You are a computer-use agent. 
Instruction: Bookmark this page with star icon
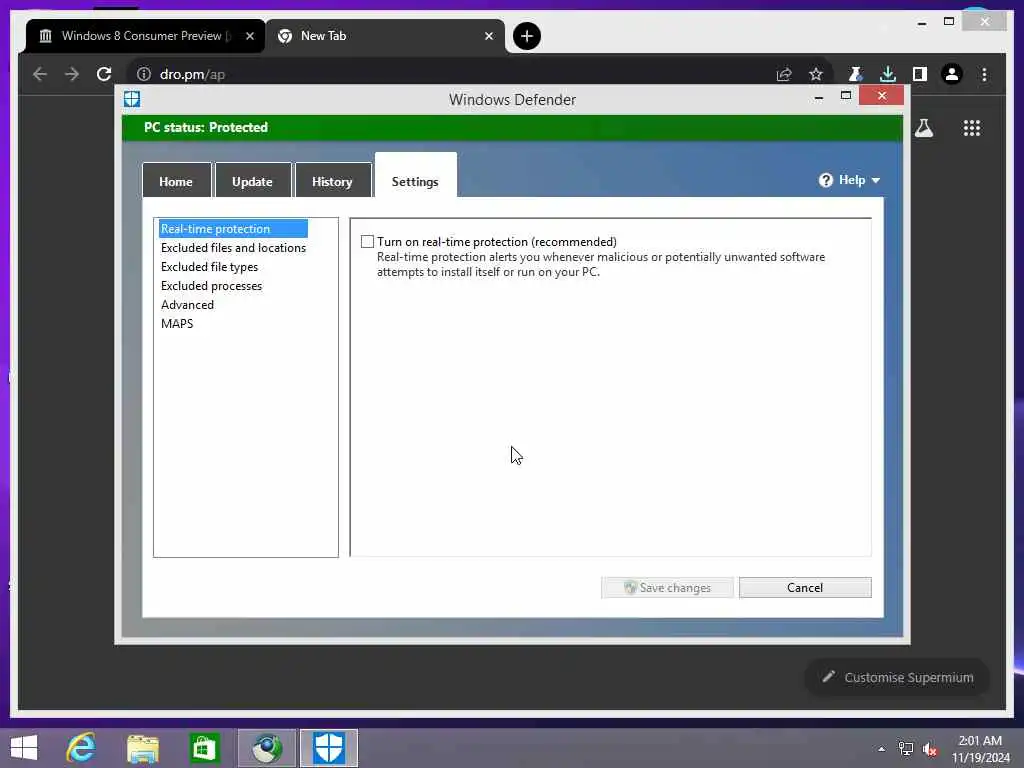click(816, 74)
